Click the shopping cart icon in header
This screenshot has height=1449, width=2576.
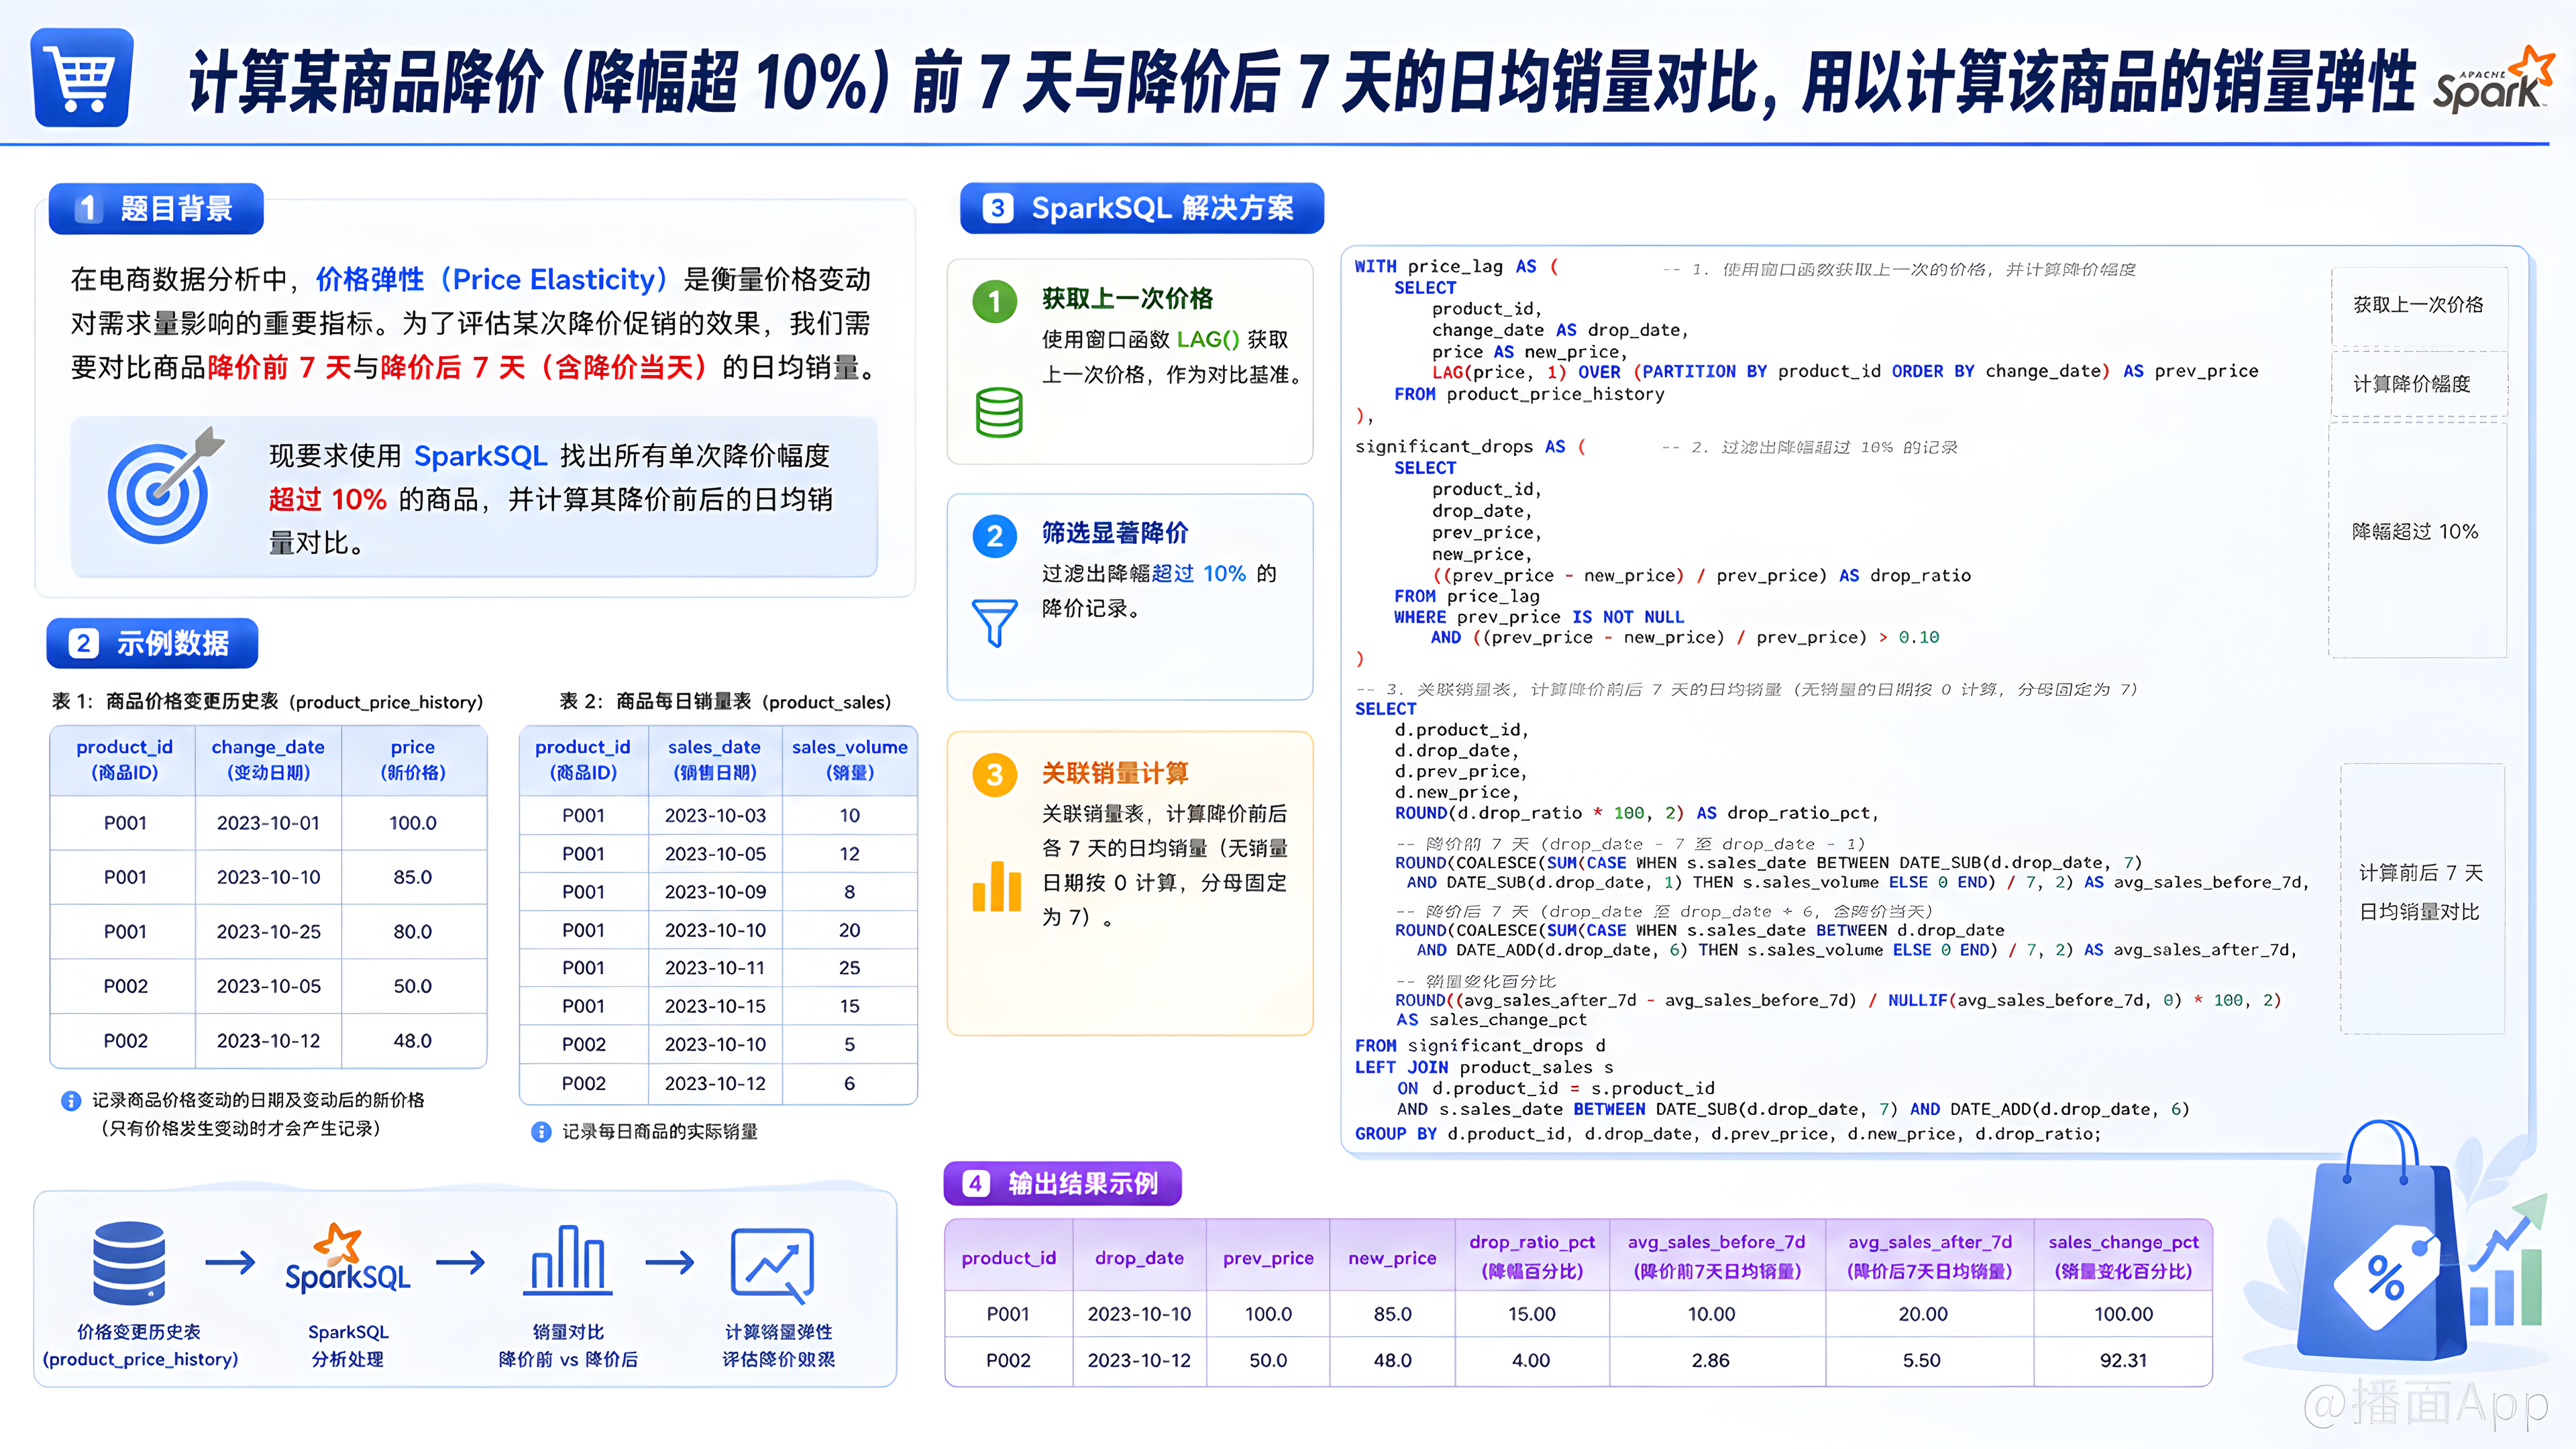point(82,77)
